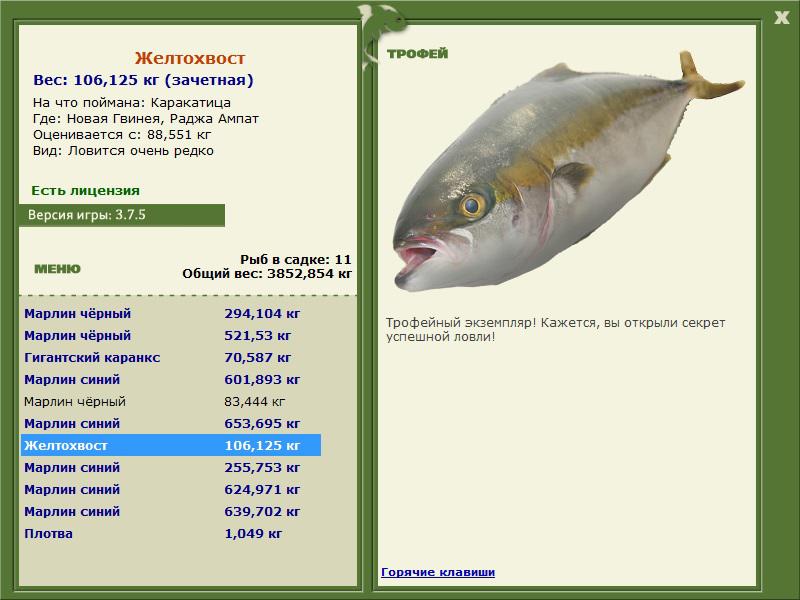
Task: Click the 'Есть лицензия' label
Action: pos(86,190)
